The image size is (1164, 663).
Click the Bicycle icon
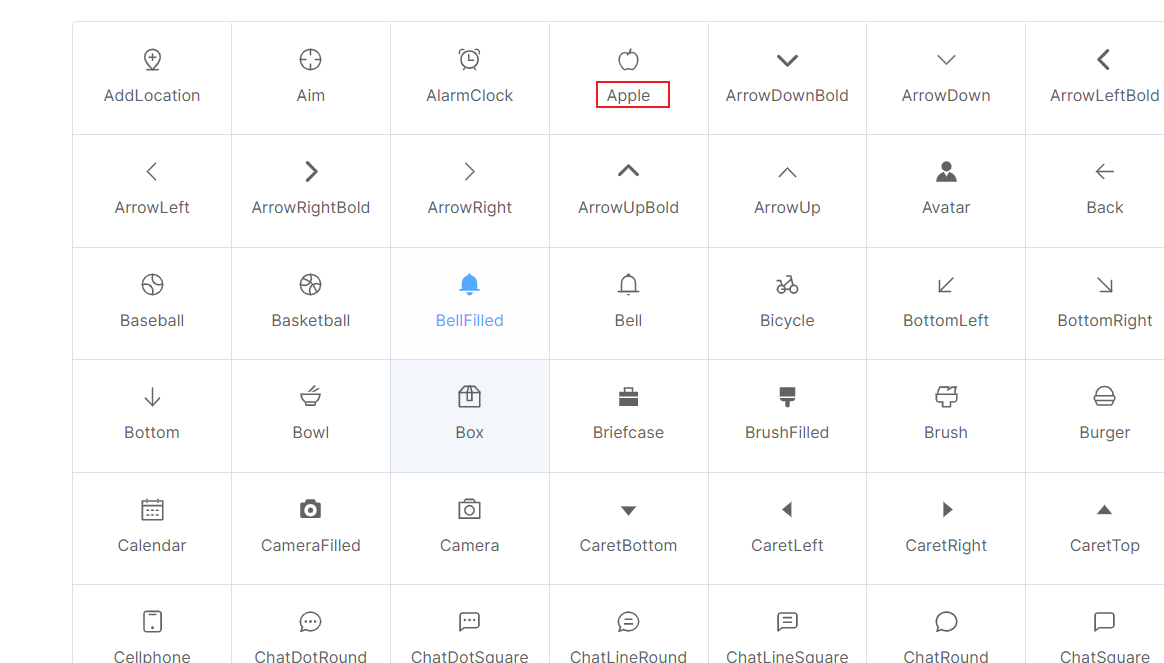pos(786,284)
